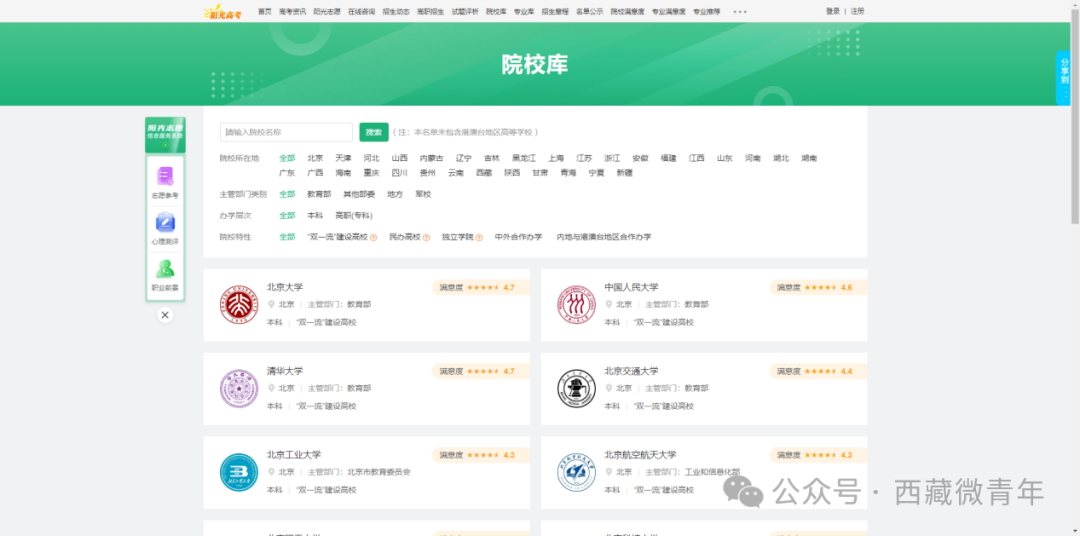The width and height of the screenshot is (1080, 536).
Task: Open 院校库 in the top navigation
Action: click(x=496, y=12)
